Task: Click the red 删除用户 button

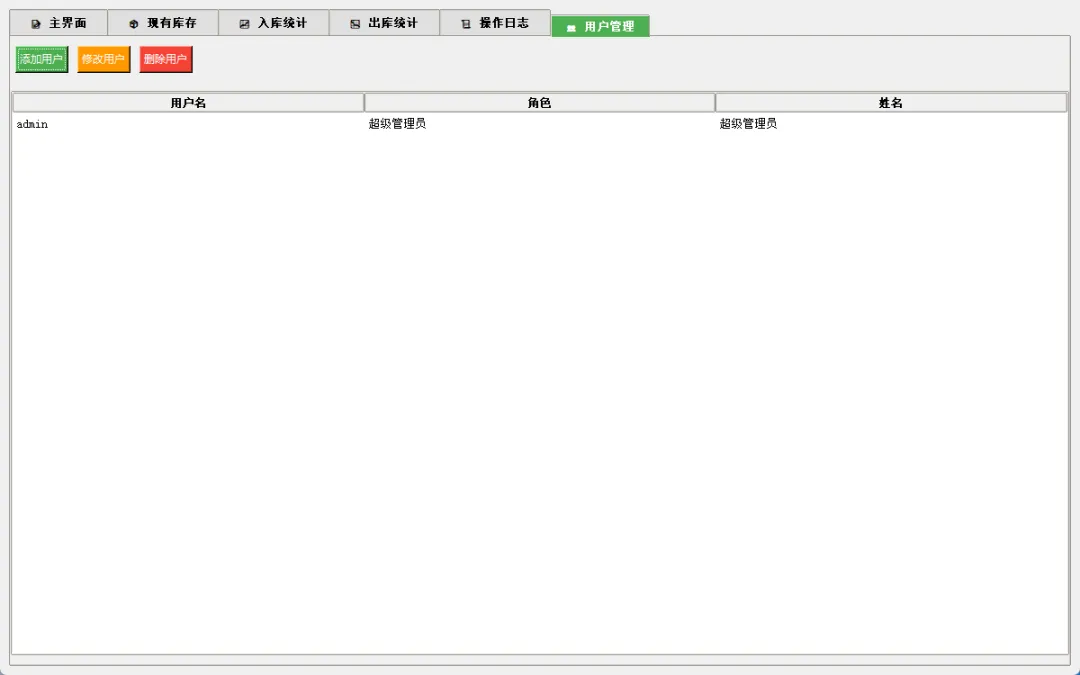Action: click(x=165, y=59)
